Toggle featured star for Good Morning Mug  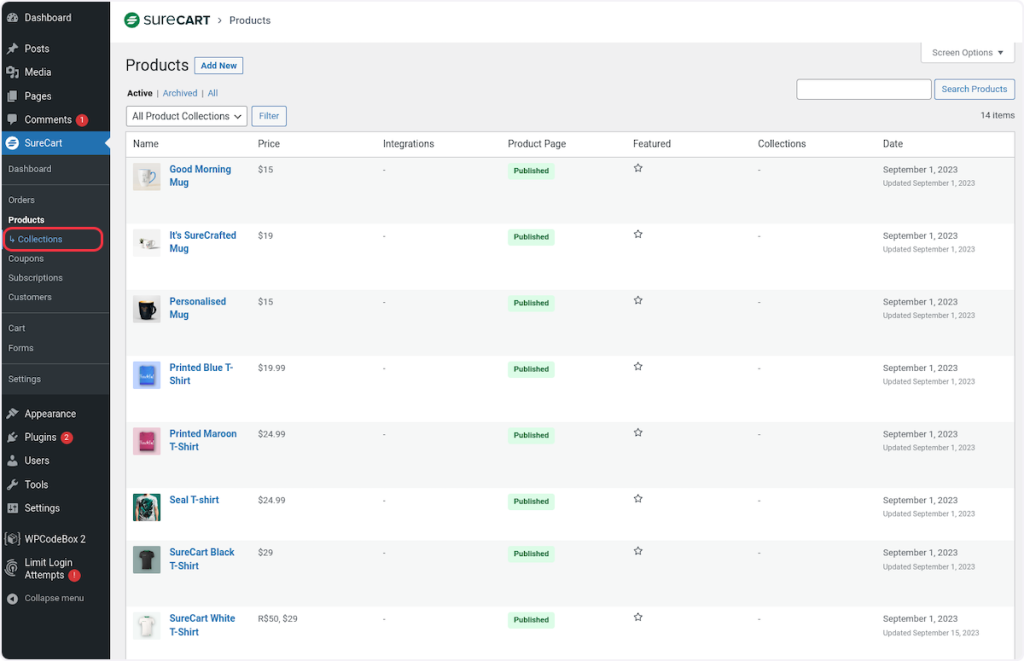click(638, 168)
